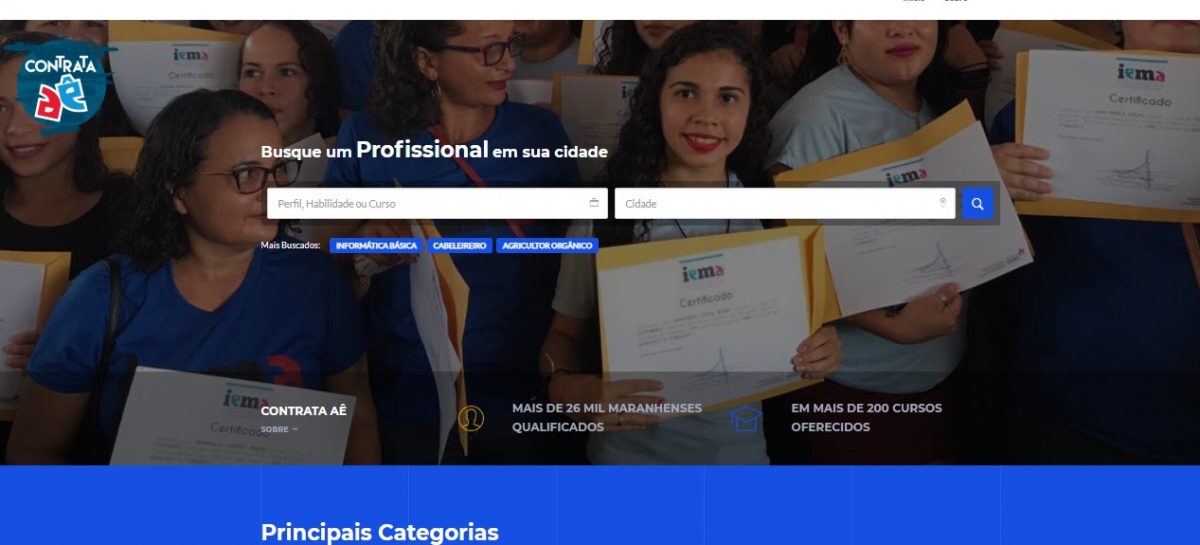Click the Em mais de 200 cursos text
Viewport: 1200px width, 545px height.
tap(866, 417)
